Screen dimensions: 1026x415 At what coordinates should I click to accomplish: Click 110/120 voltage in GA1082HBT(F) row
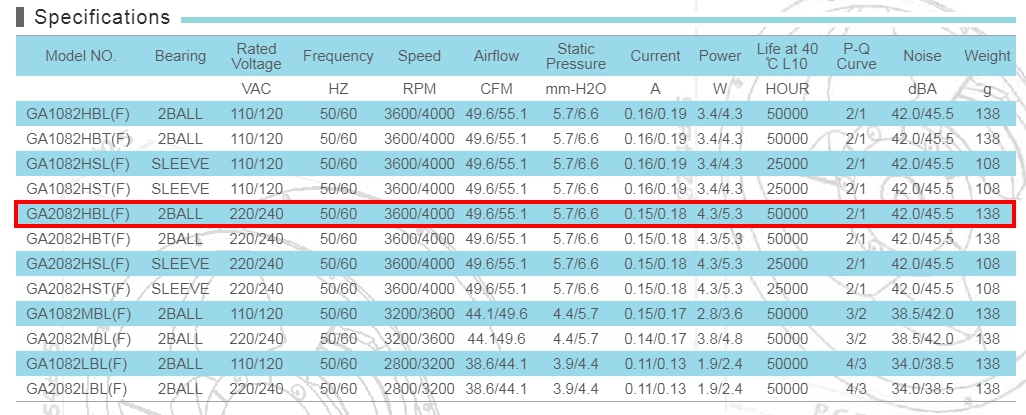point(256,139)
